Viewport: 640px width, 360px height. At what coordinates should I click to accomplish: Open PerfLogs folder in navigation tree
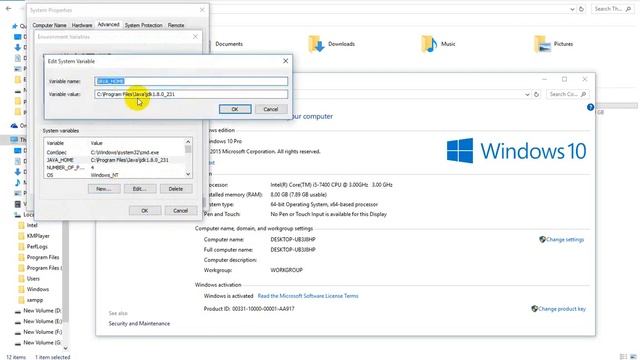pos(37,247)
